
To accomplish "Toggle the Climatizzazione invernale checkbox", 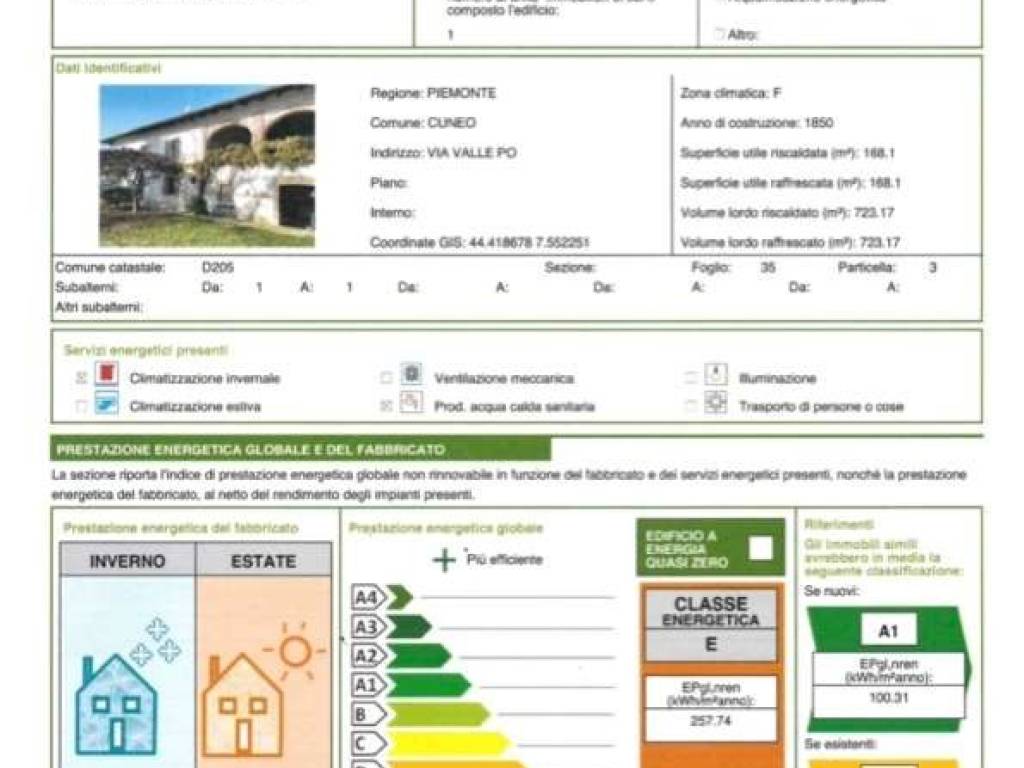I will pos(82,379).
